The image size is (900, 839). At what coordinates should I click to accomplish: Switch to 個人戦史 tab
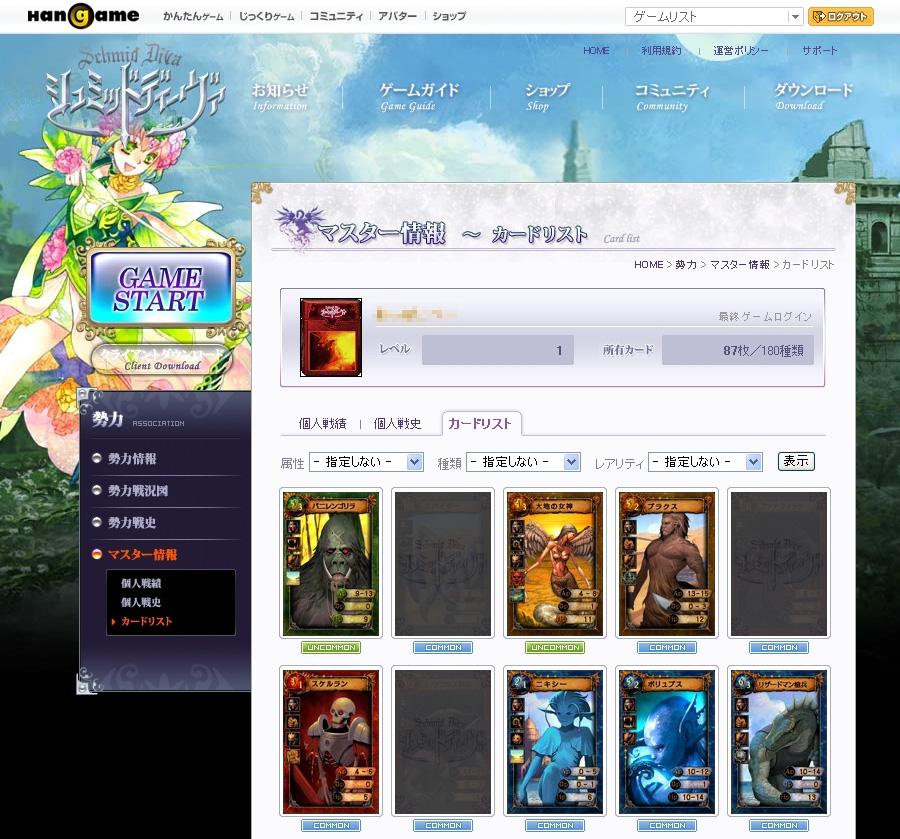[397, 424]
